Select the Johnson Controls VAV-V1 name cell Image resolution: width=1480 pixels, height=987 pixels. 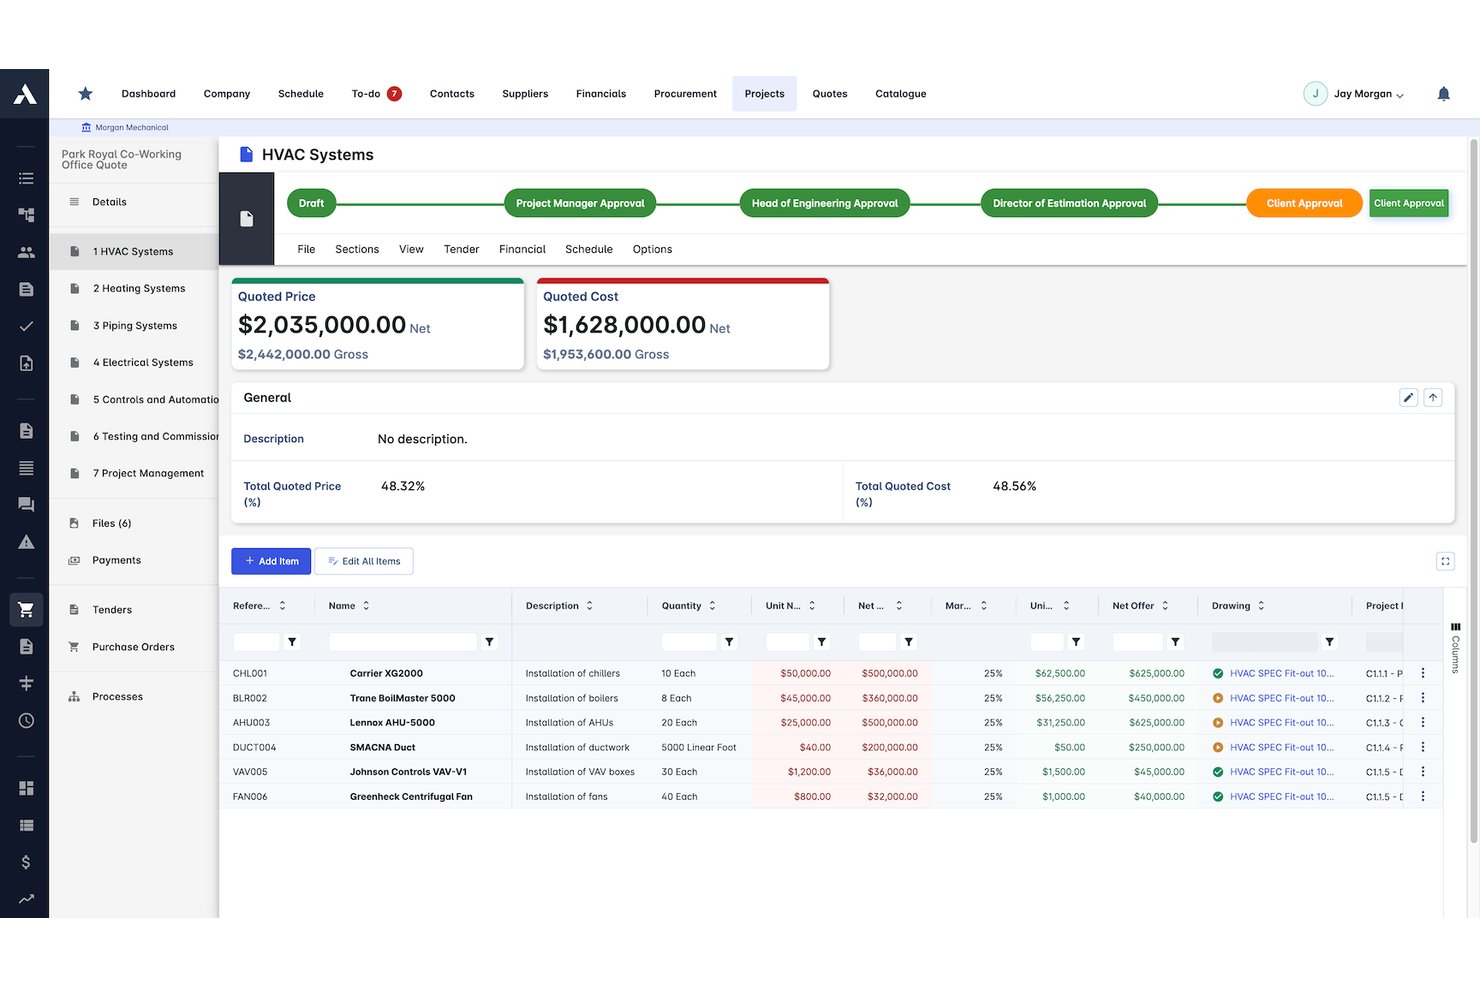[408, 772]
